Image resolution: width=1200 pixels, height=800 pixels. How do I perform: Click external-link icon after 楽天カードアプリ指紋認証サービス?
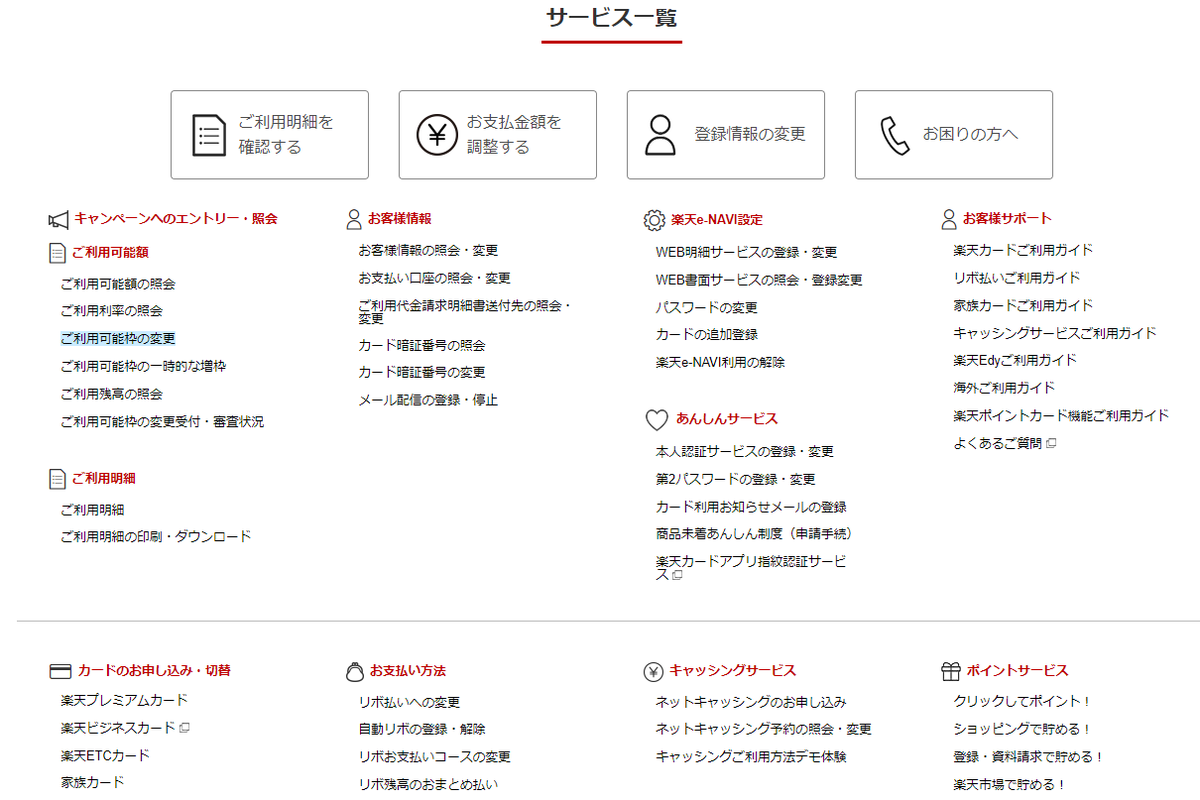(677, 576)
